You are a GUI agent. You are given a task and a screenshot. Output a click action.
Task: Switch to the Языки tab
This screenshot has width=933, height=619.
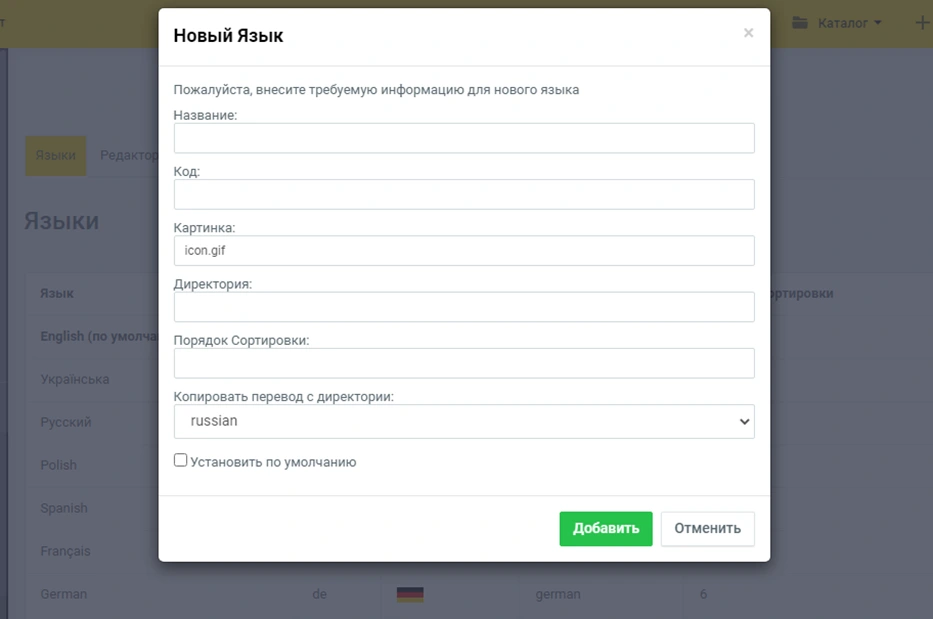pyautogui.click(x=56, y=156)
